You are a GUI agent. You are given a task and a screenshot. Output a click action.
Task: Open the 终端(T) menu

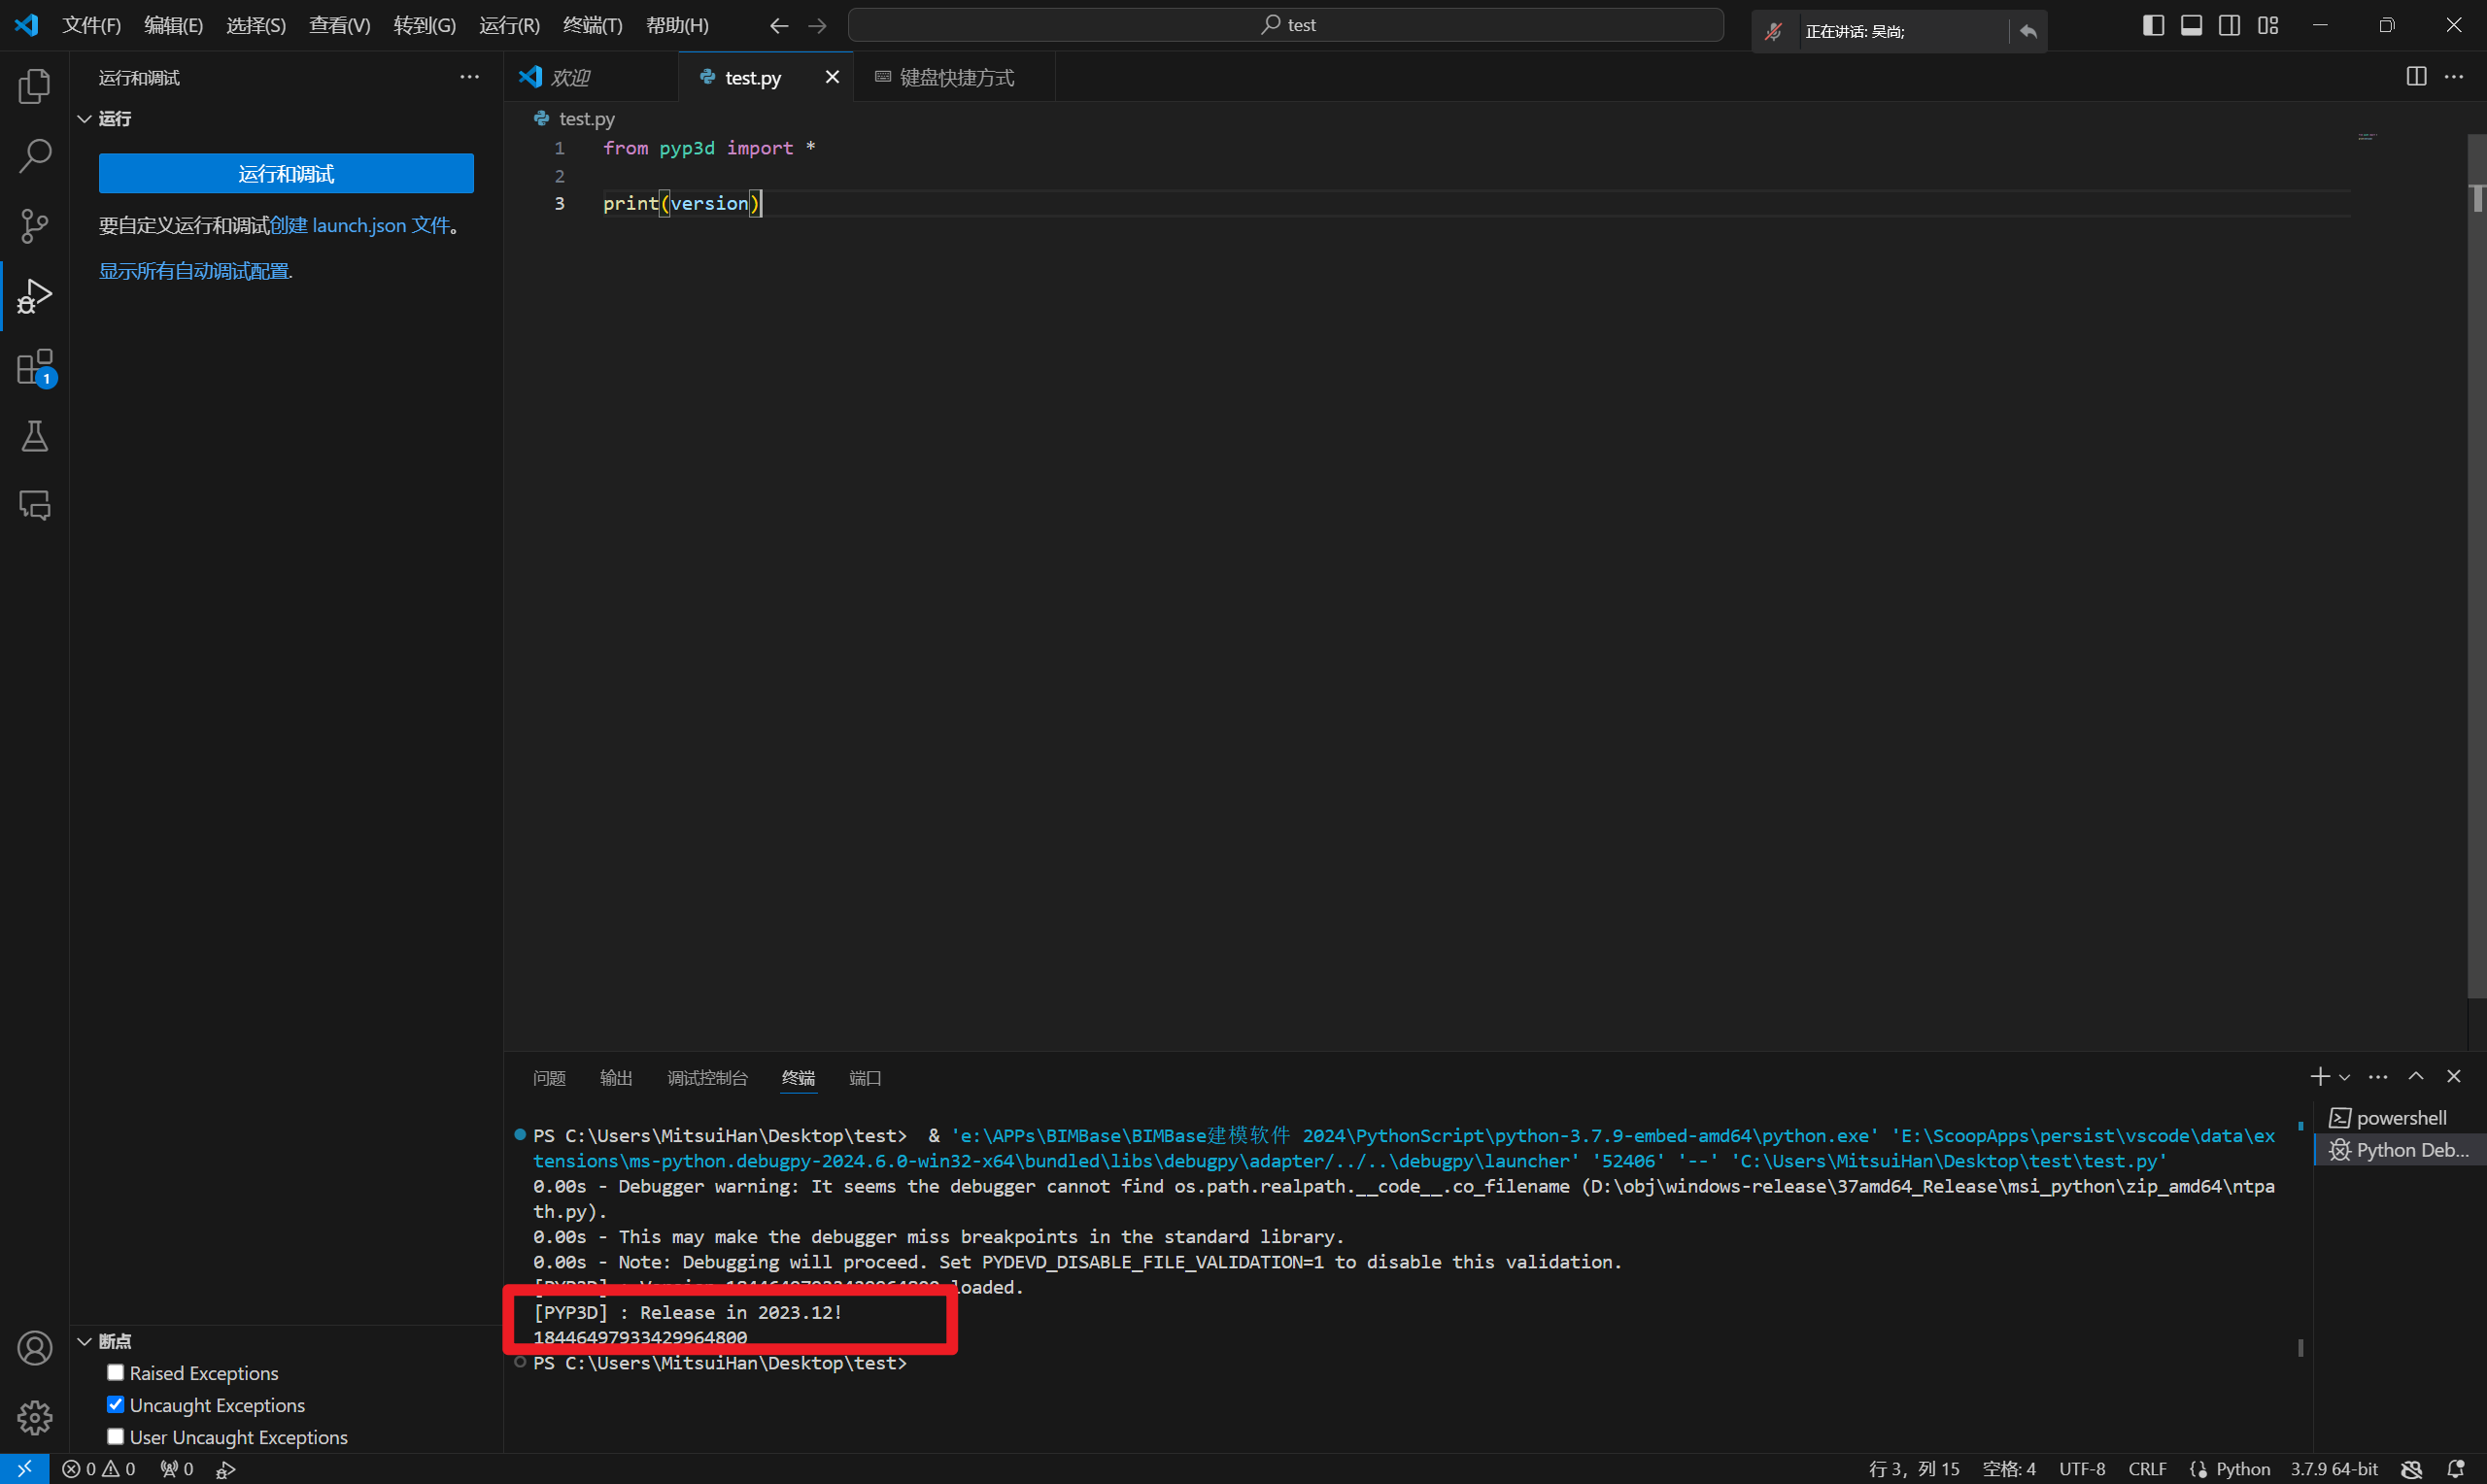(592, 25)
